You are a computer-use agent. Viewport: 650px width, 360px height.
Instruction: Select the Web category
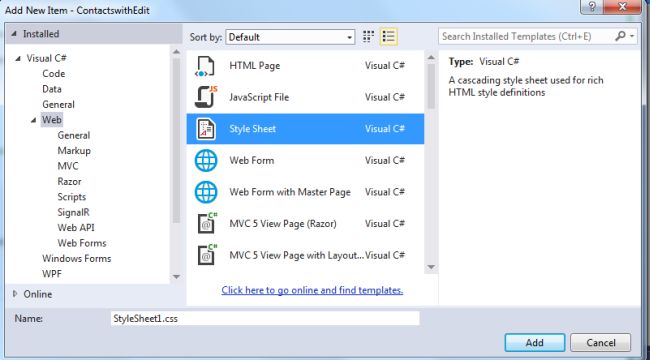(x=52, y=120)
